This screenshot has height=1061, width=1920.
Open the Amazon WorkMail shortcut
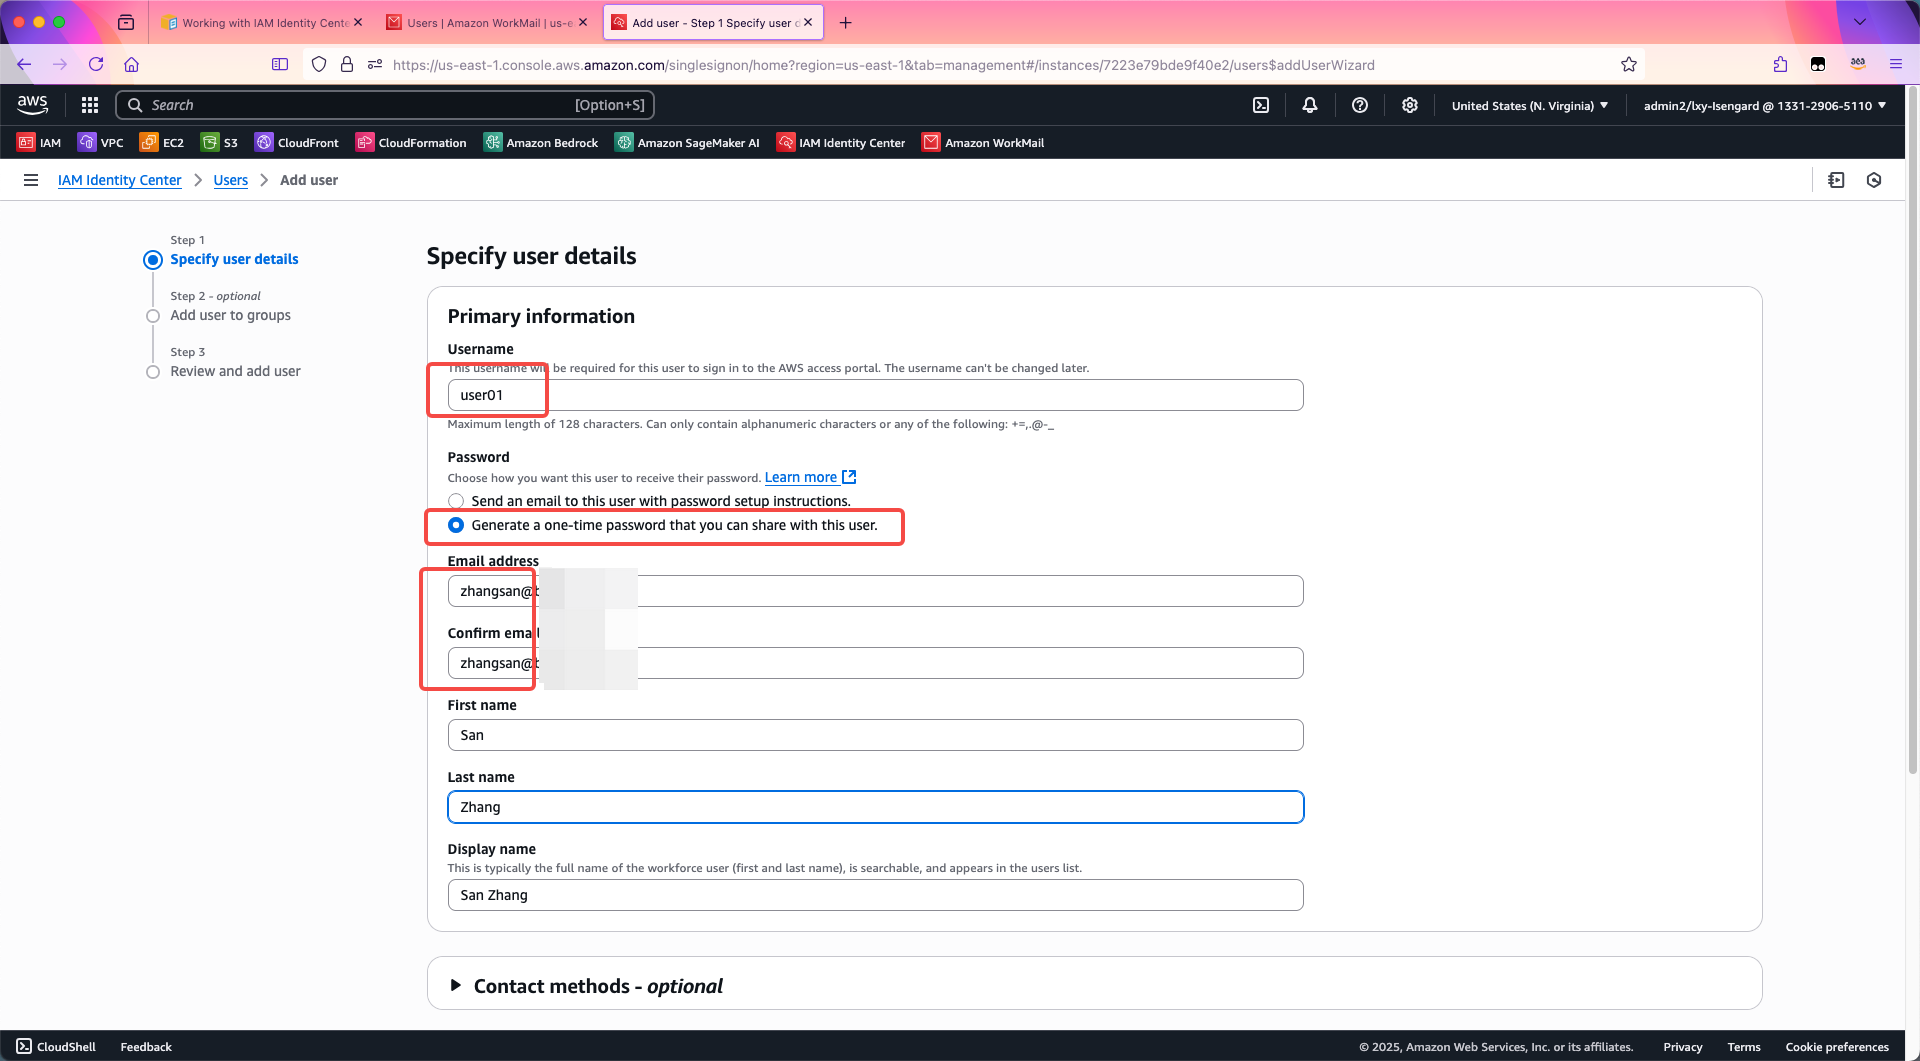(x=983, y=142)
